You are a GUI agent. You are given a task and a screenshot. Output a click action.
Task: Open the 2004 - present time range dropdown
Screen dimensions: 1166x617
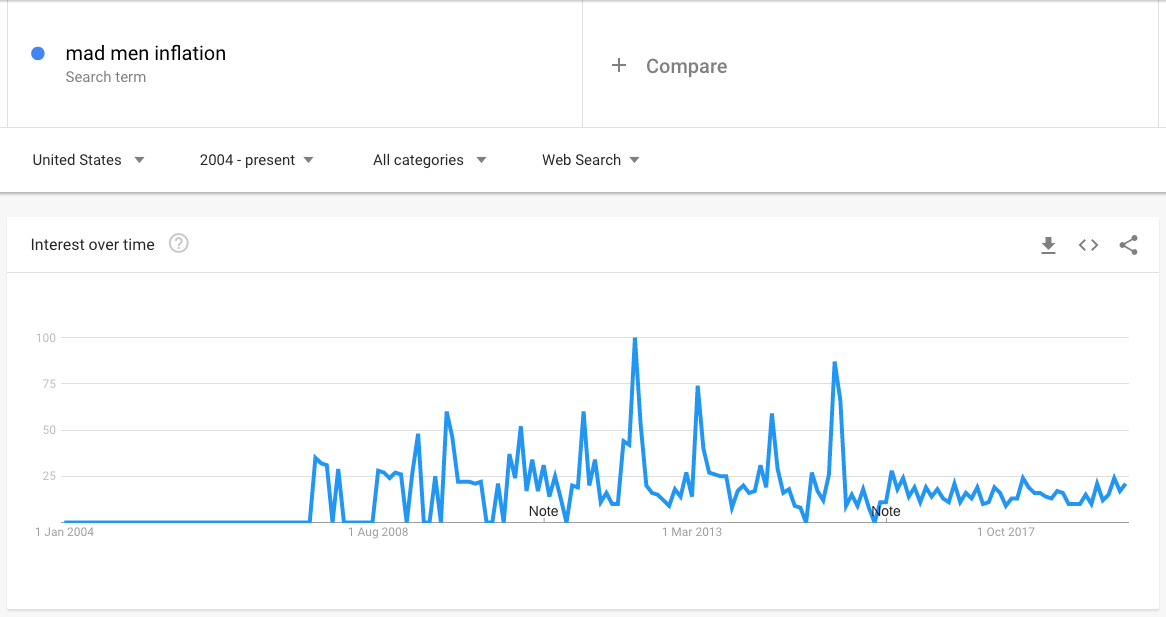pos(257,160)
